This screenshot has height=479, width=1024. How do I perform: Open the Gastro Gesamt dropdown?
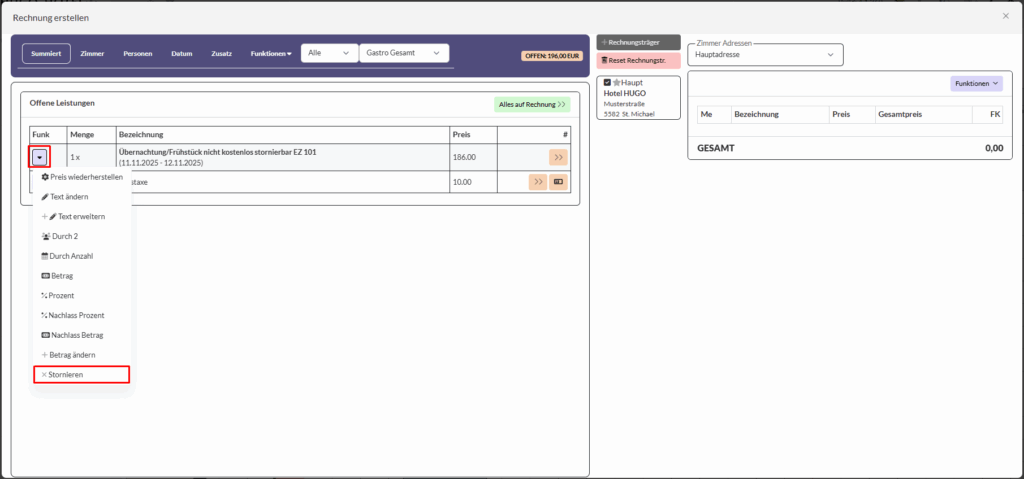coord(404,53)
